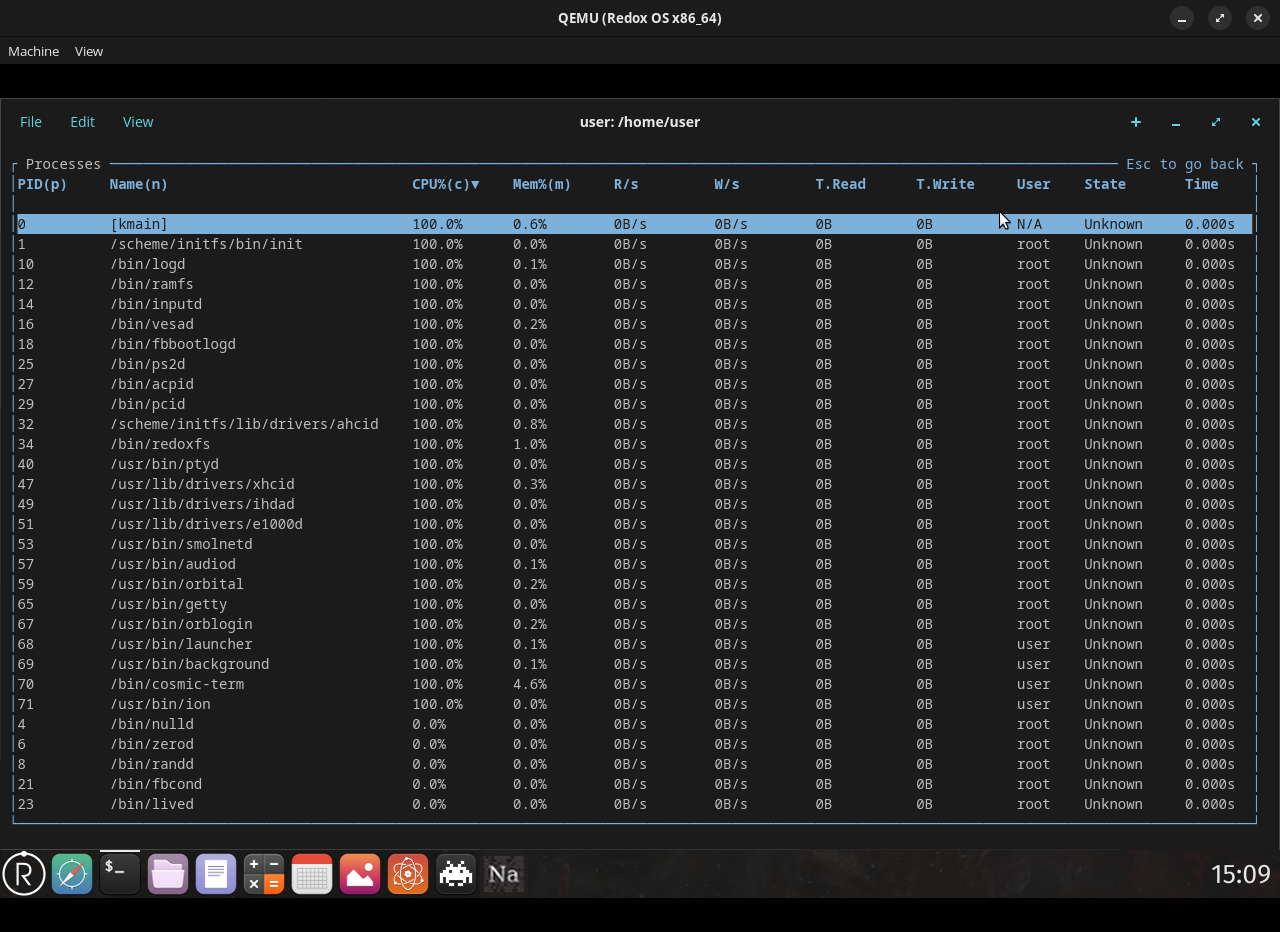Launch the space invaders game icon
1280x932 pixels.
pyautogui.click(x=456, y=874)
